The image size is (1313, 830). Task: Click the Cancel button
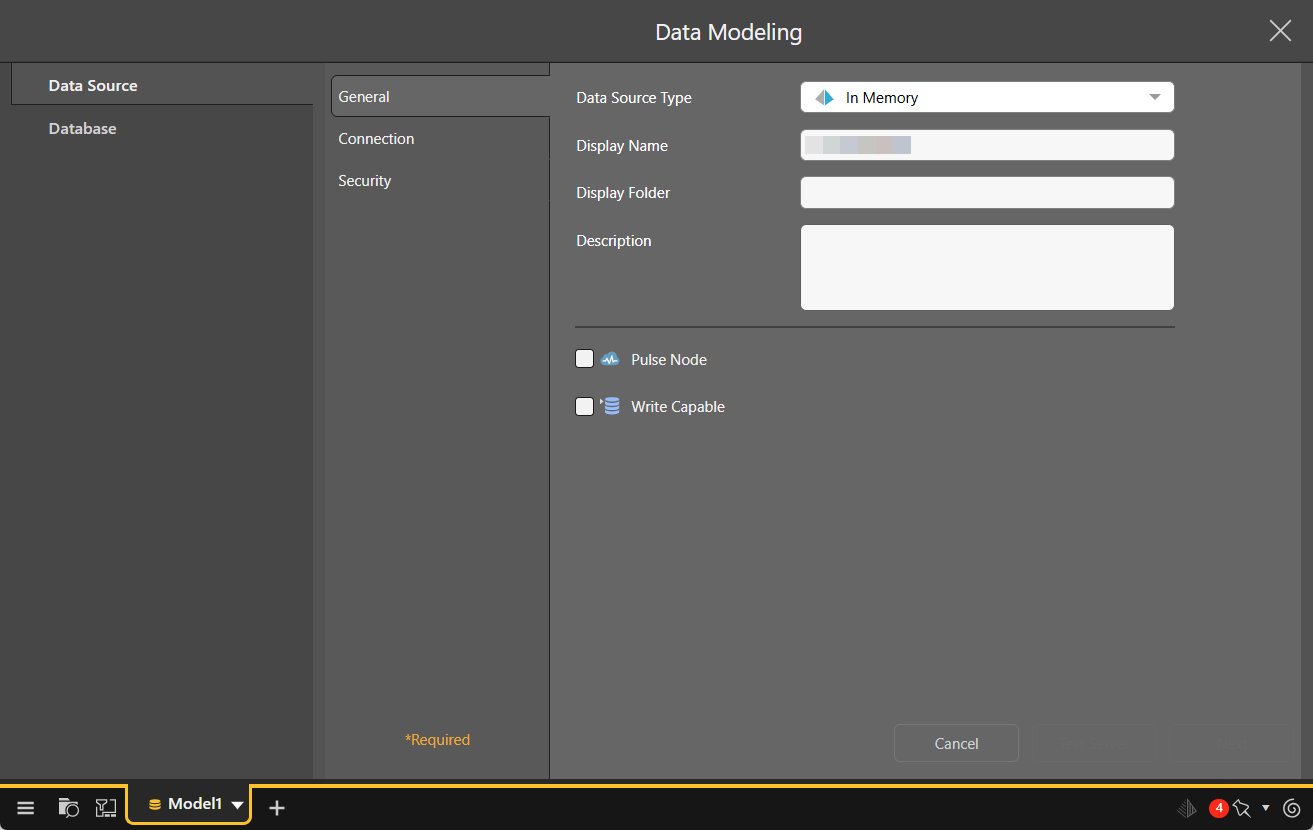[956, 743]
